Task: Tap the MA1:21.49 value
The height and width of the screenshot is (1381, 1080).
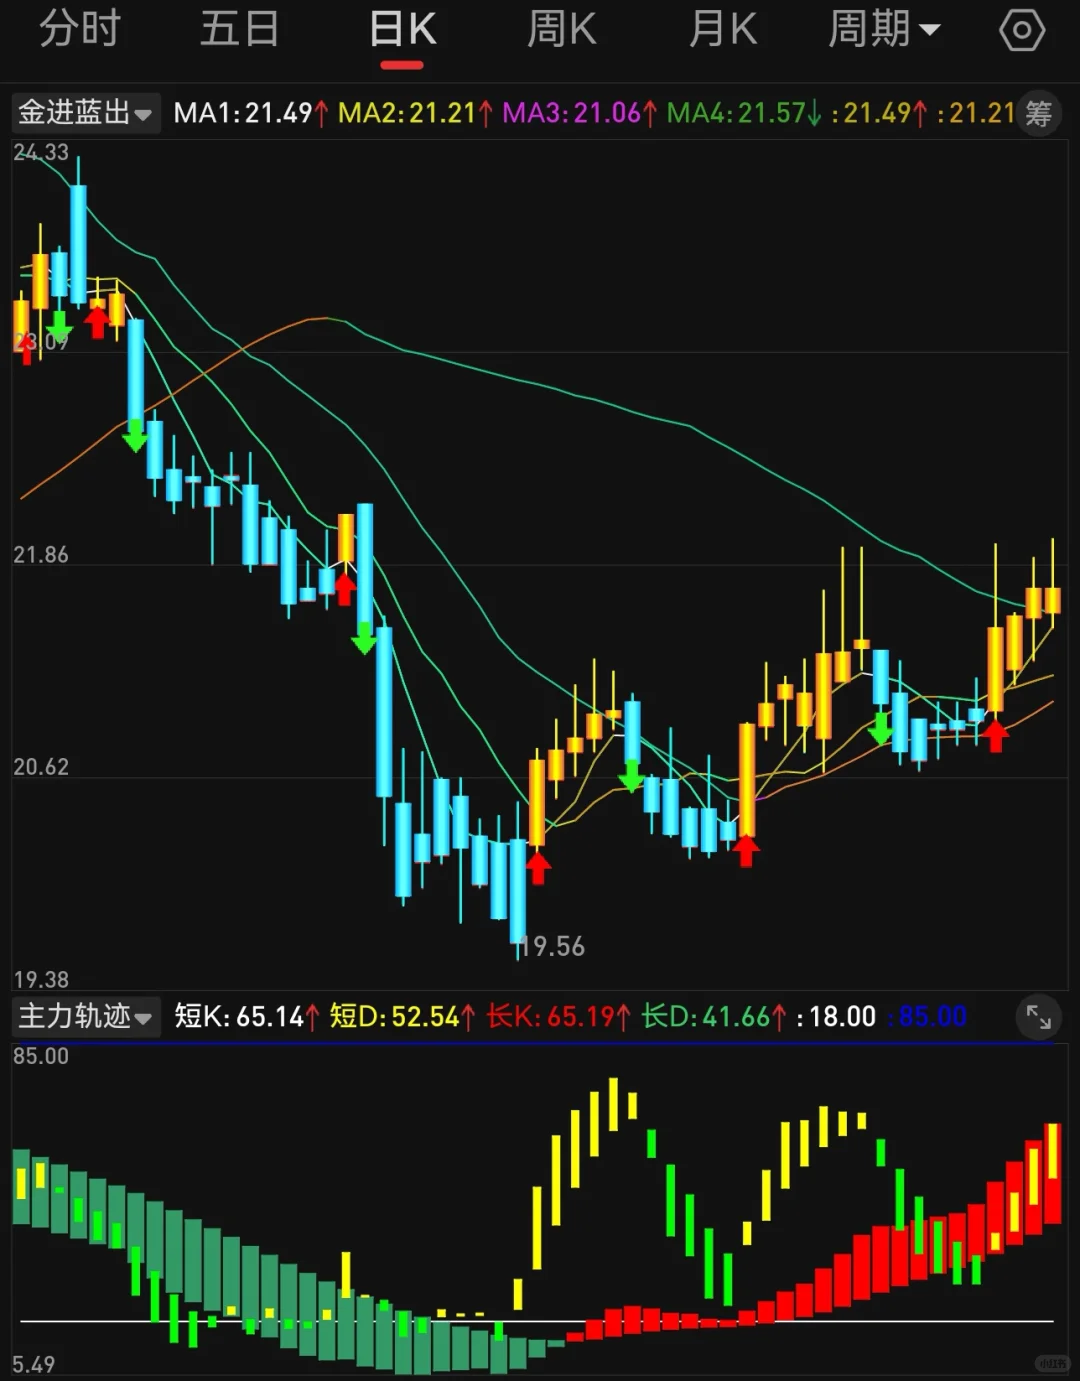Action: click(250, 113)
